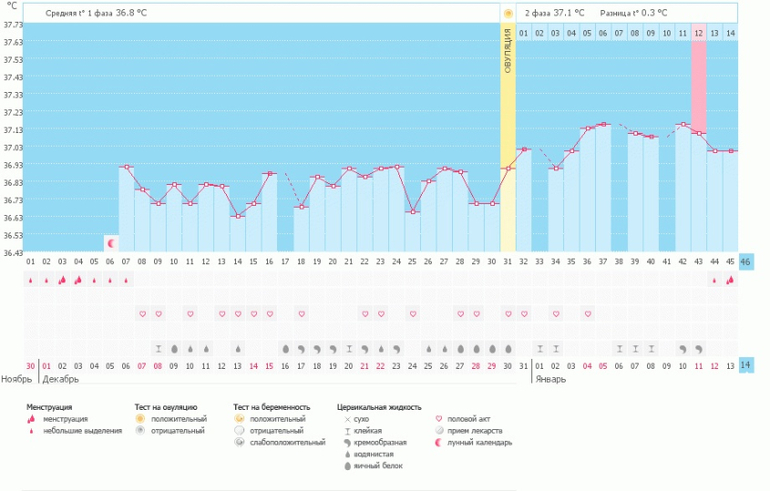Select the heart icon on cycle day 25
Image resolution: width=770 pixels, height=491 pixels.
click(x=413, y=314)
